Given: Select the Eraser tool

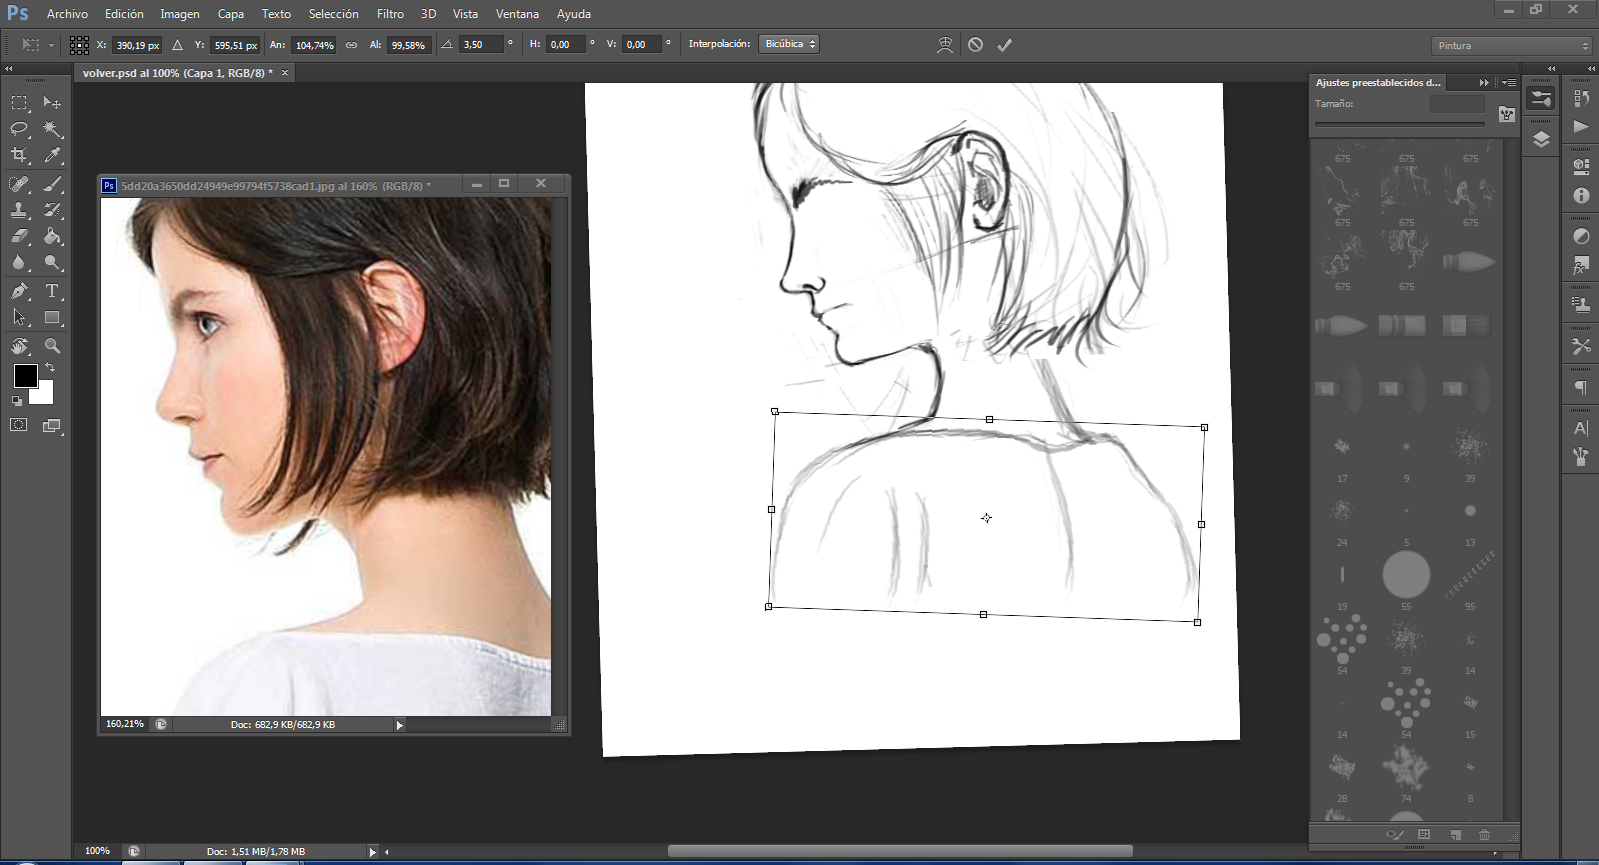Looking at the screenshot, I should 19,236.
